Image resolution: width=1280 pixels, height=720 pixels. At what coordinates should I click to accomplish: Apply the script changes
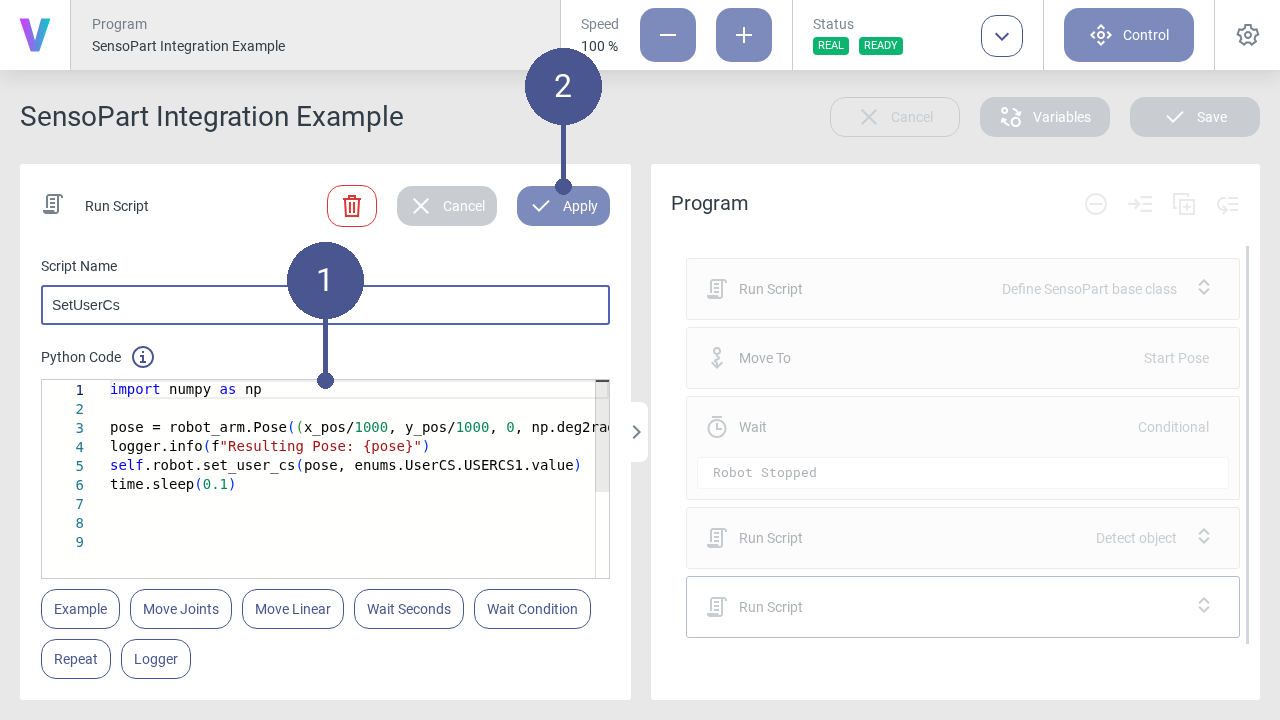(563, 206)
